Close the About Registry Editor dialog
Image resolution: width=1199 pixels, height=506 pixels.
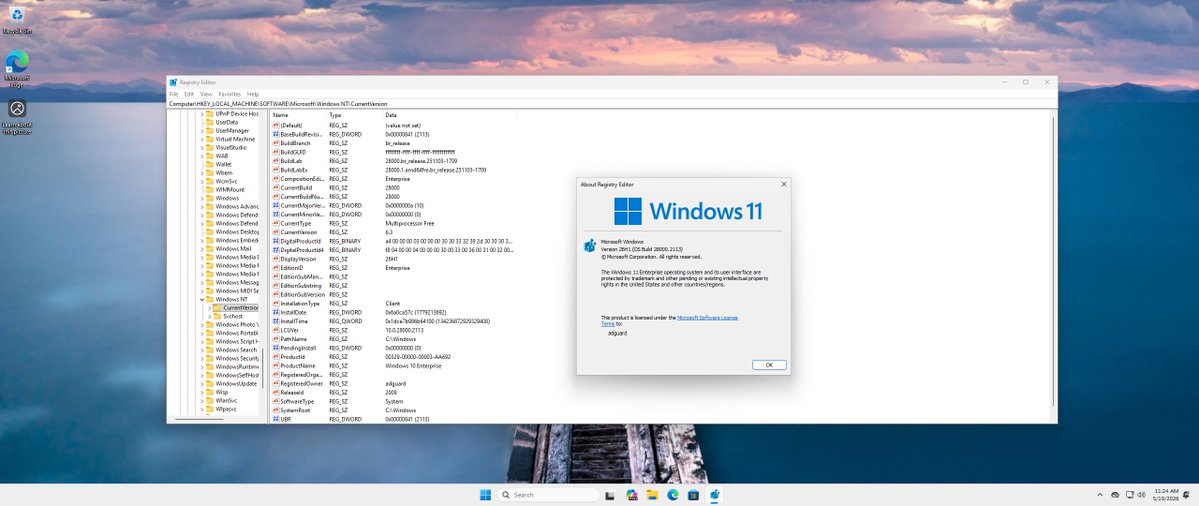[783, 184]
